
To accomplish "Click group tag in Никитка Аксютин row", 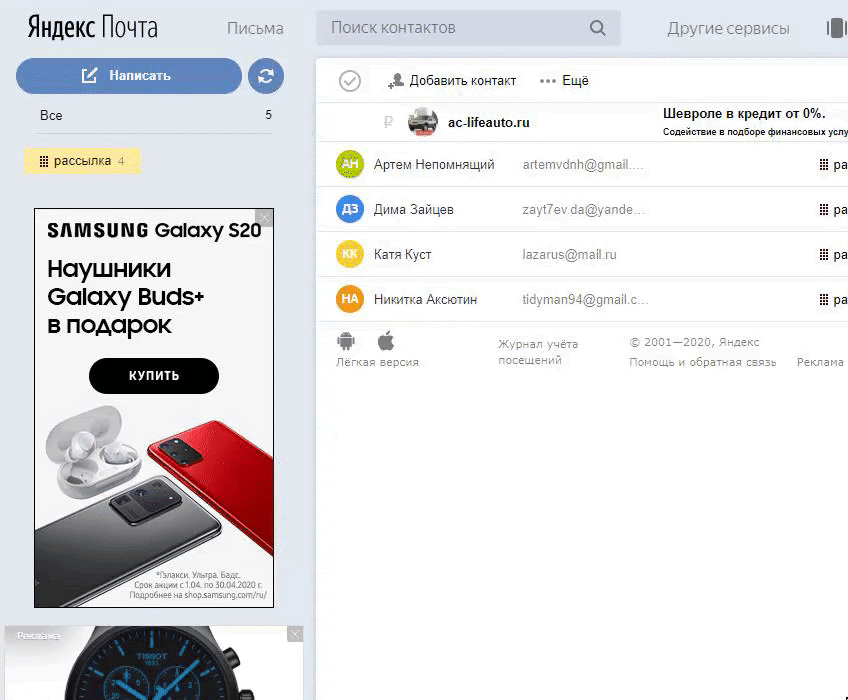I will (833, 299).
